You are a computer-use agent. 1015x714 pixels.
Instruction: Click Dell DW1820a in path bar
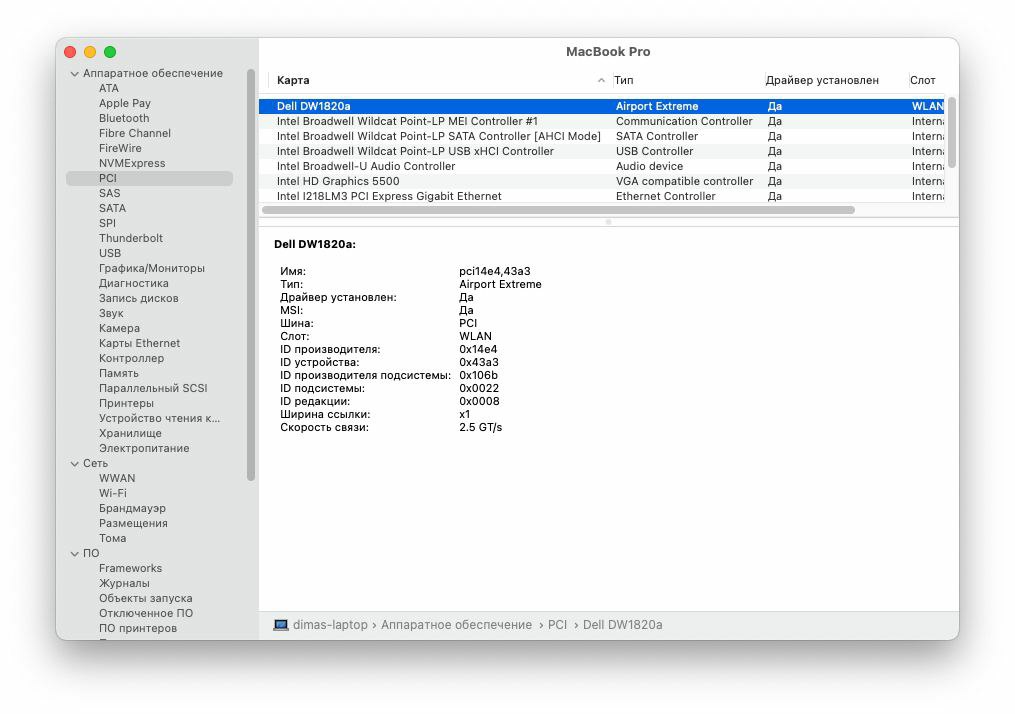[623, 625]
